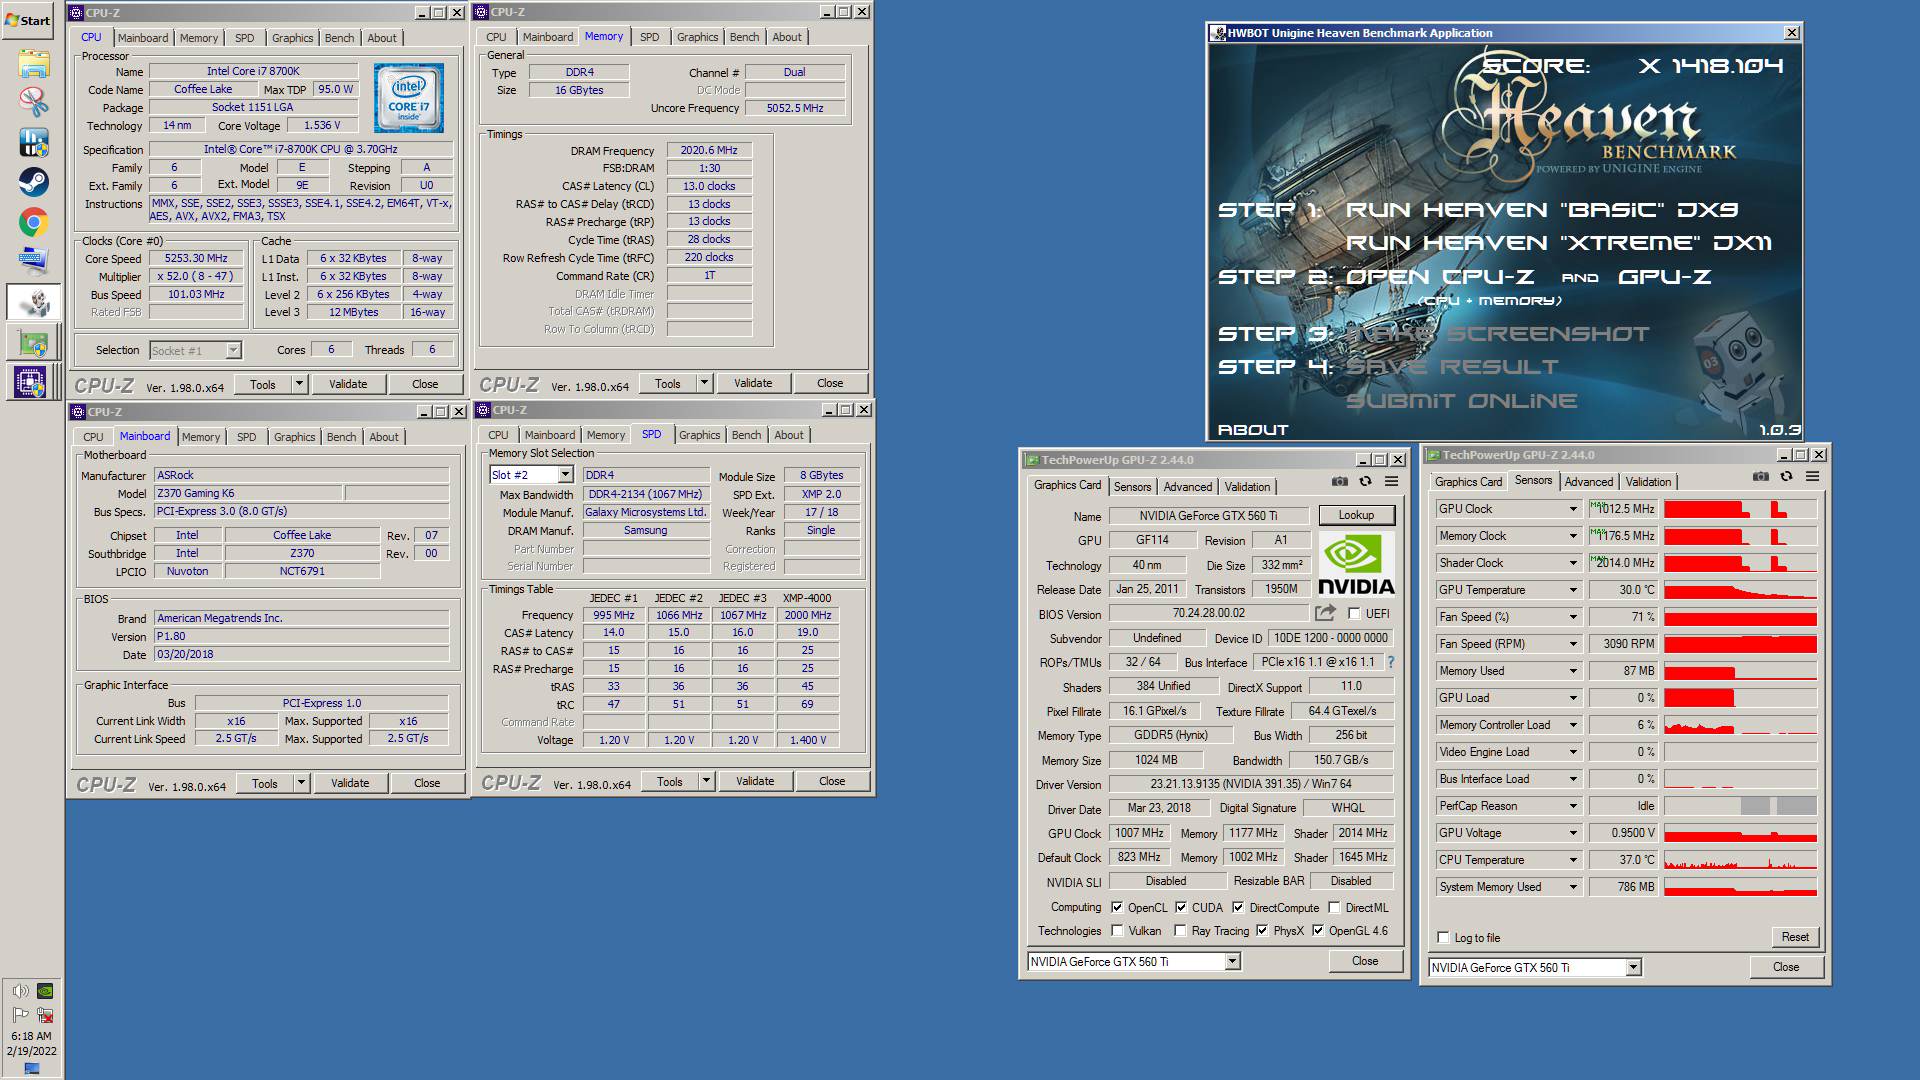Click Reset in GPU-Z Sensors window
This screenshot has height=1080, width=1920.
pyautogui.click(x=1794, y=937)
